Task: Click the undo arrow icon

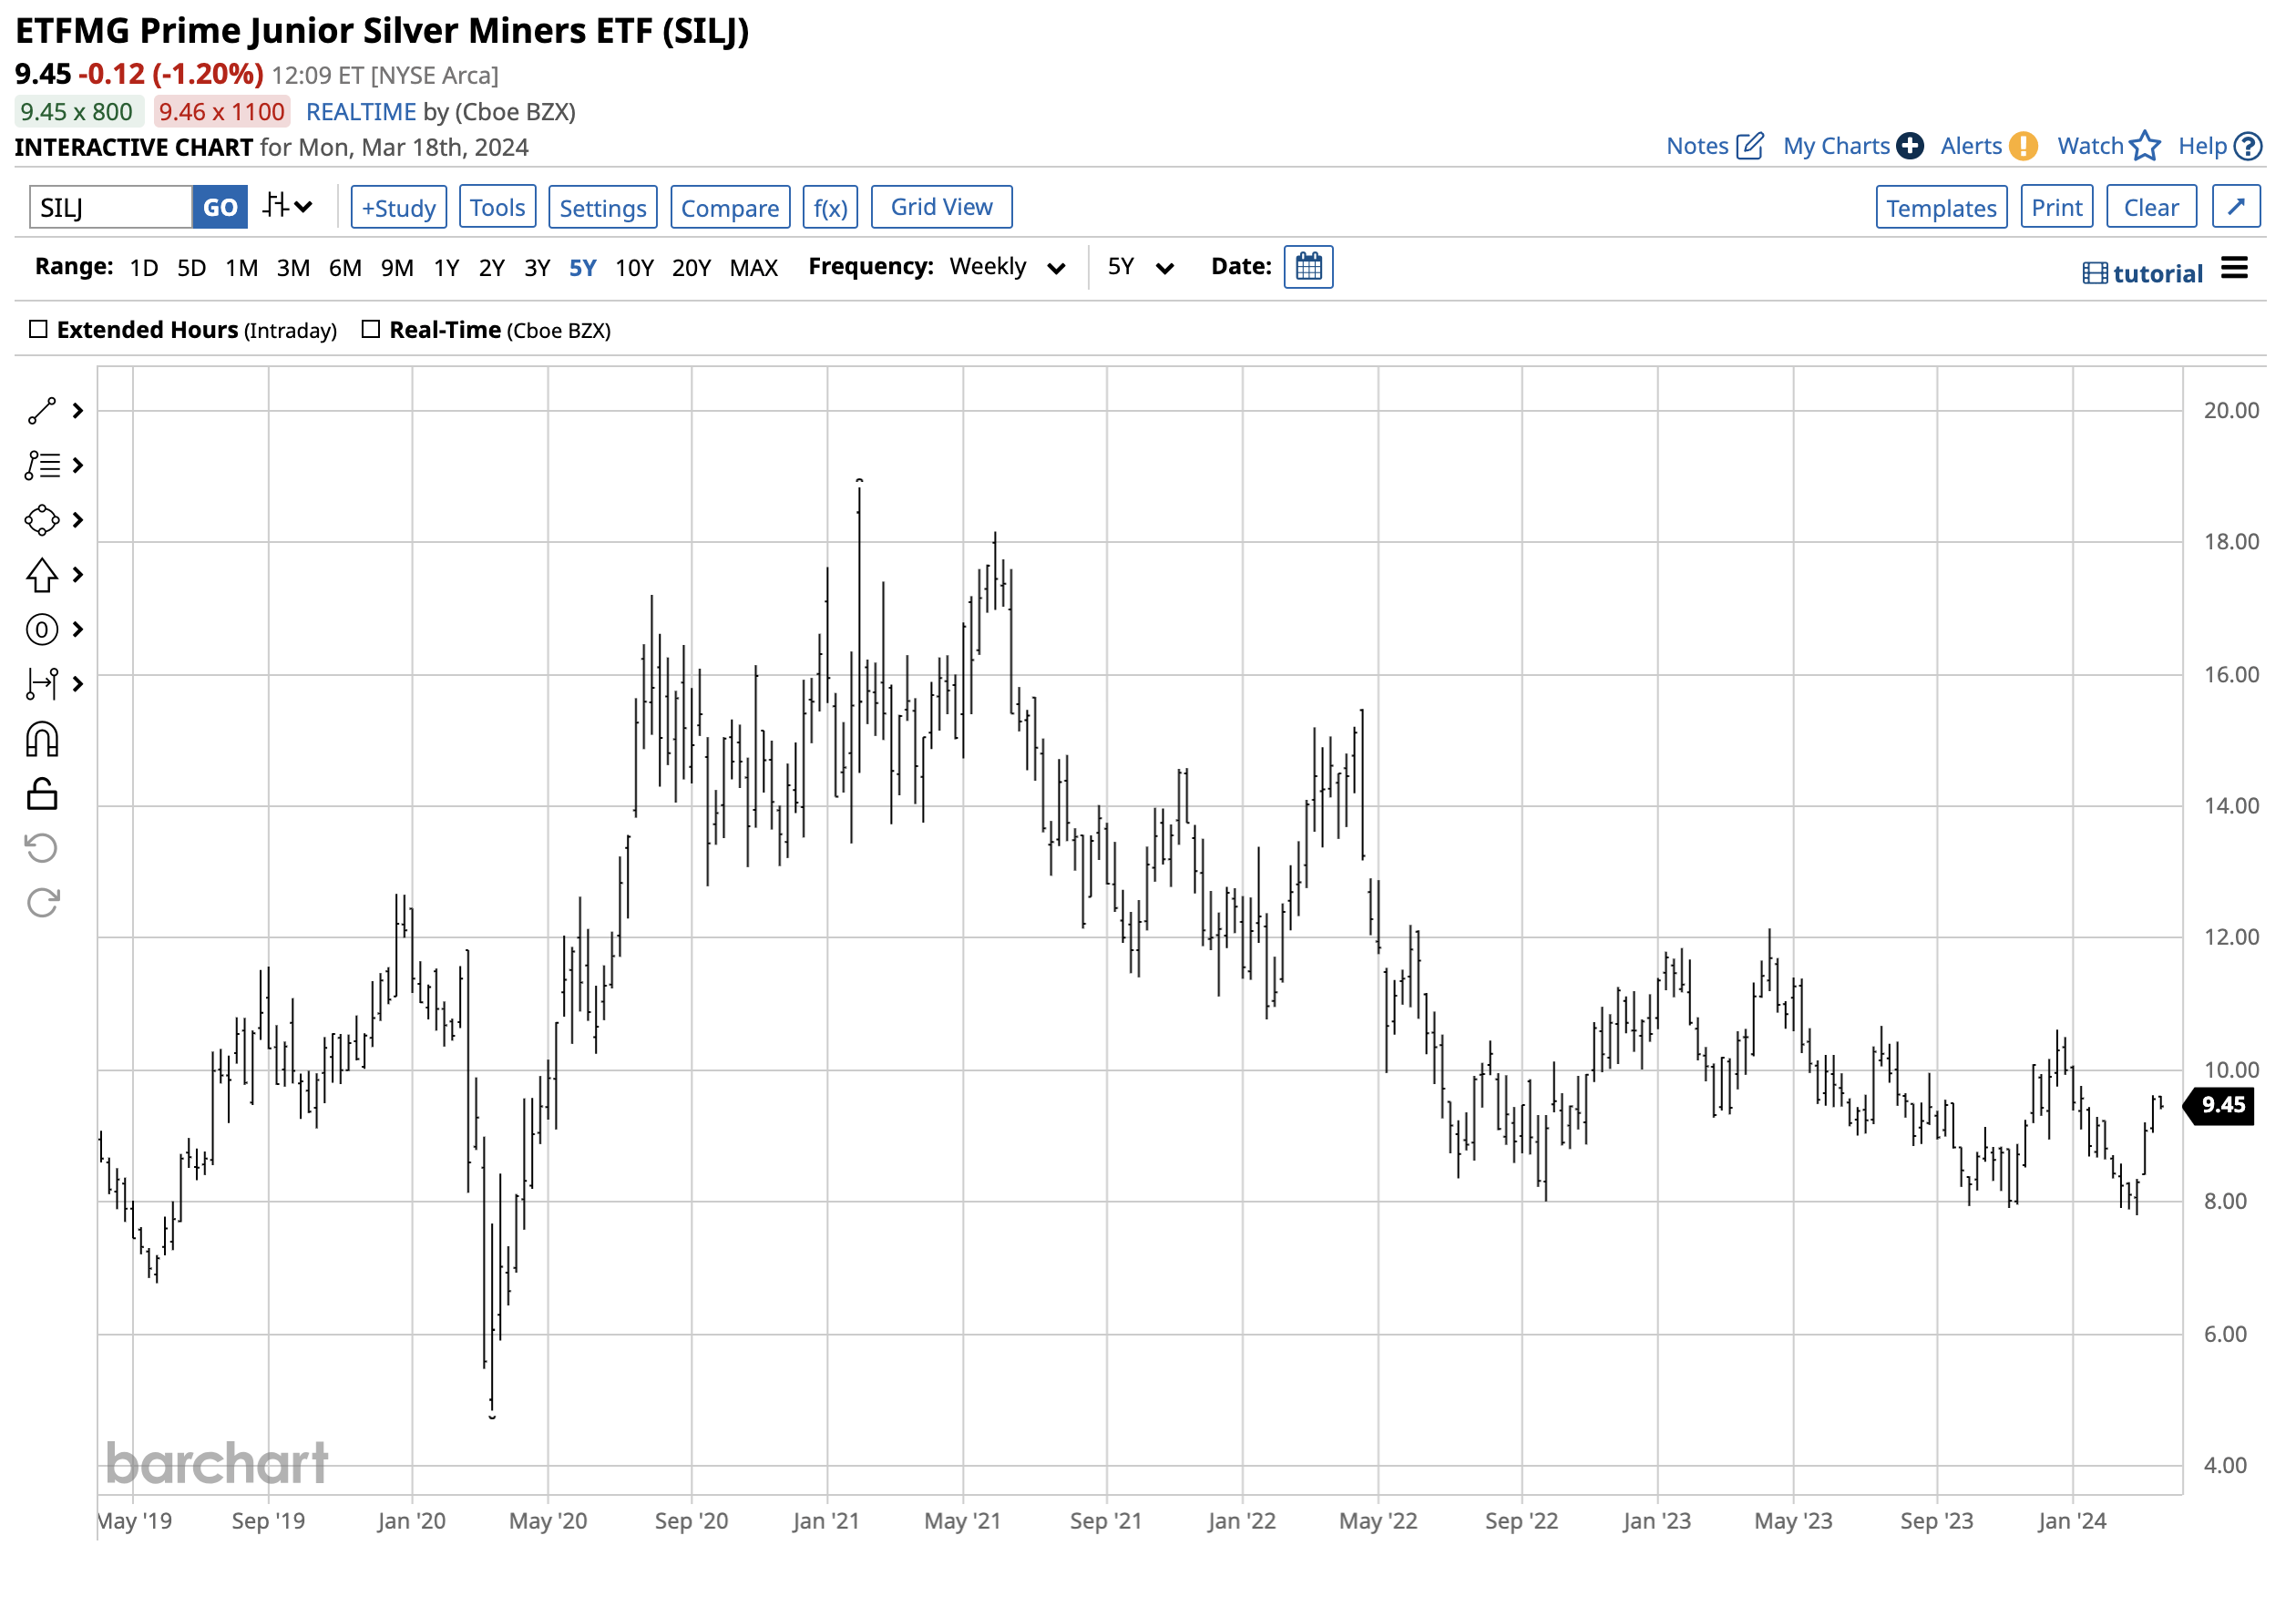Action: [42, 849]
